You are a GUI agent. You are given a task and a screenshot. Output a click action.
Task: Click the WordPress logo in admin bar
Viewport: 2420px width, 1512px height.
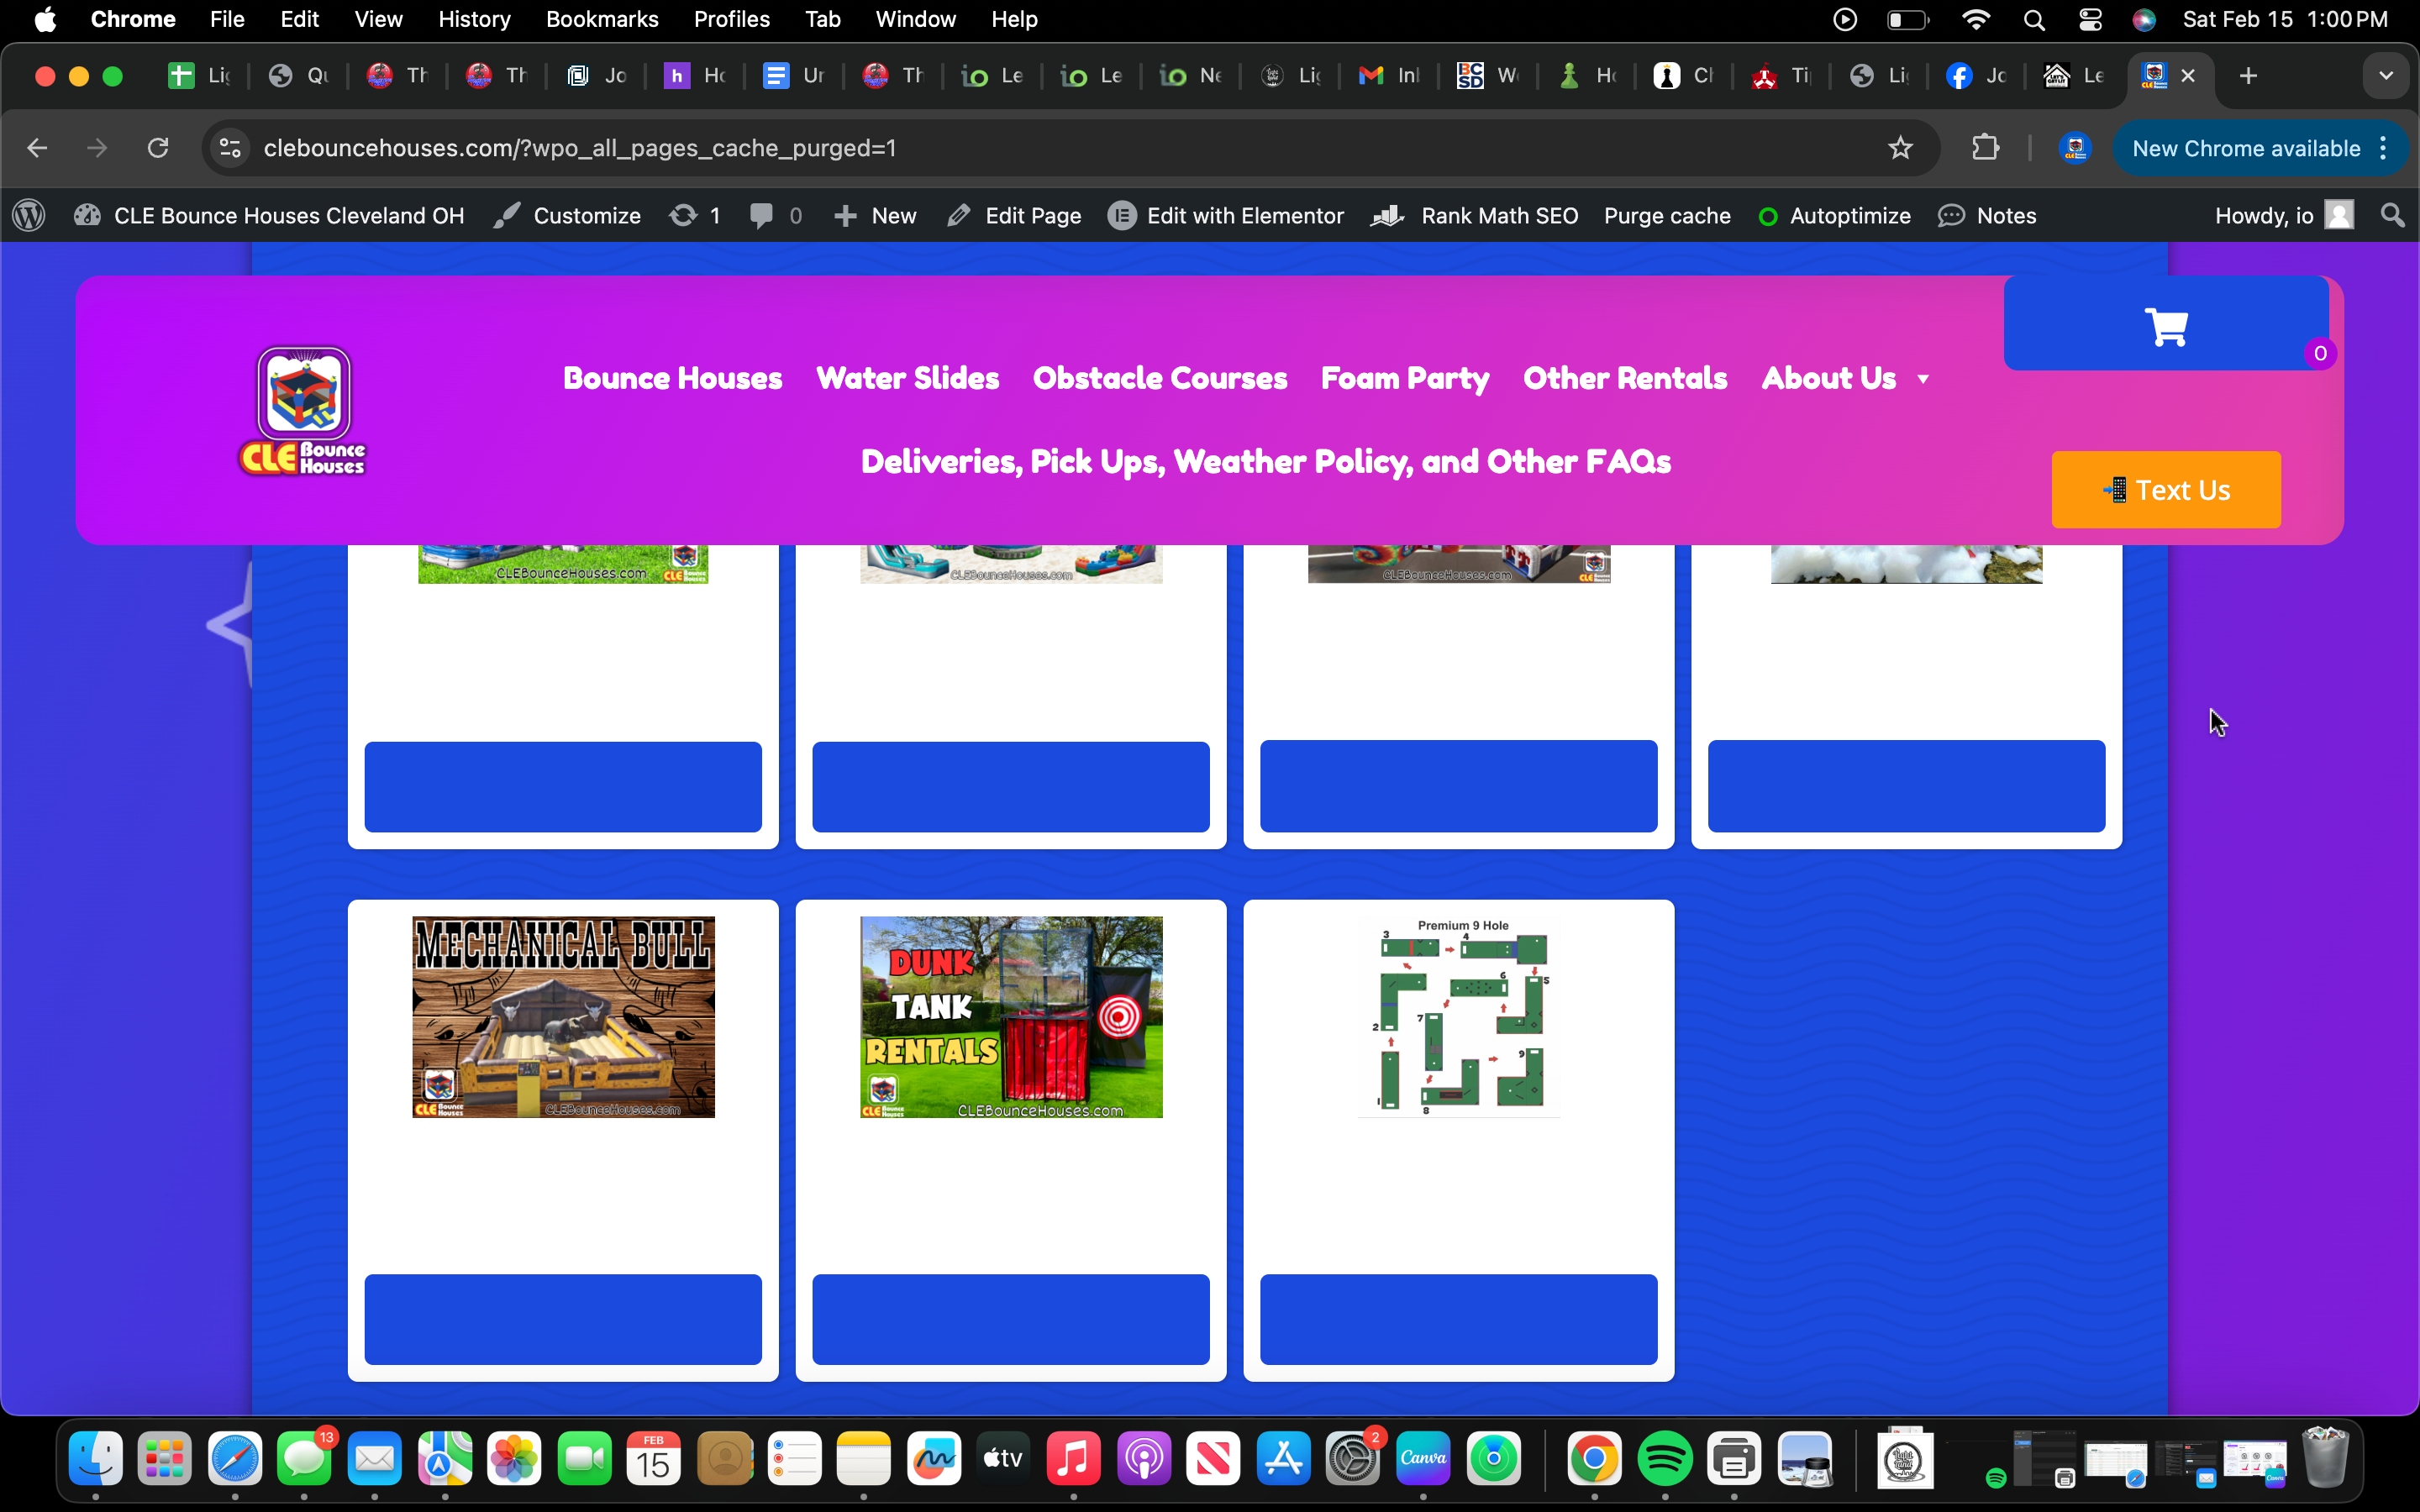(x=29, y=216)
